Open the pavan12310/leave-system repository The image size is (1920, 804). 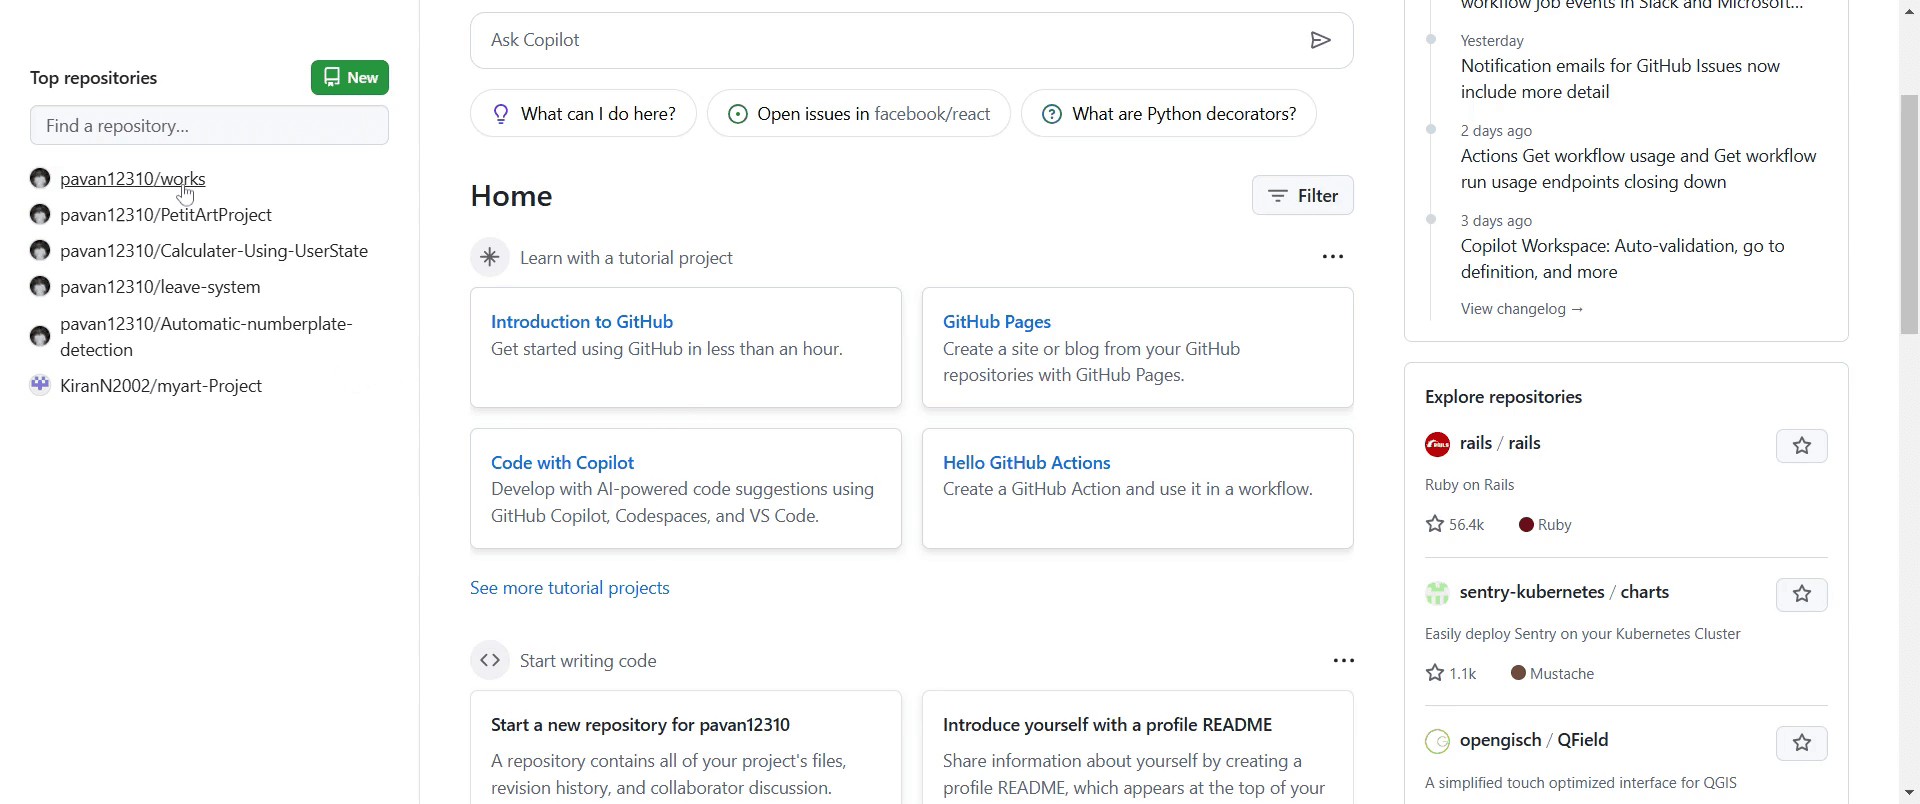(x=160, y=287)
